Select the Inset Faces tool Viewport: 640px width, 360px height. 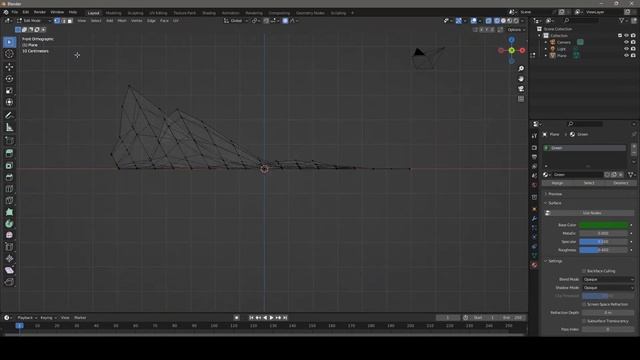(x=9, y=165)
